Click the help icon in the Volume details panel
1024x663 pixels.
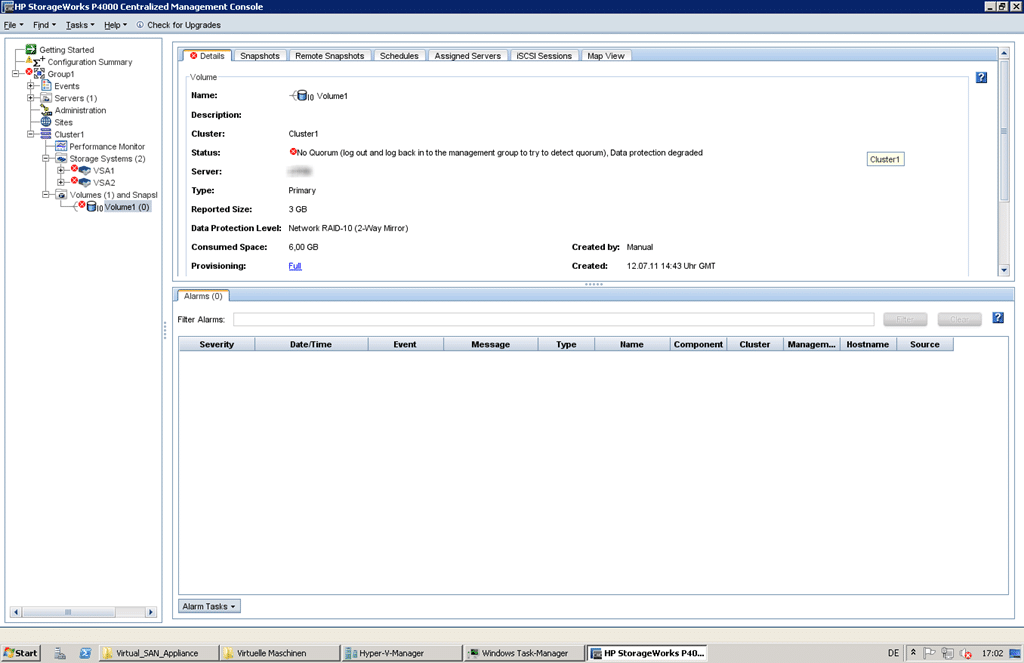click(982, 77)
